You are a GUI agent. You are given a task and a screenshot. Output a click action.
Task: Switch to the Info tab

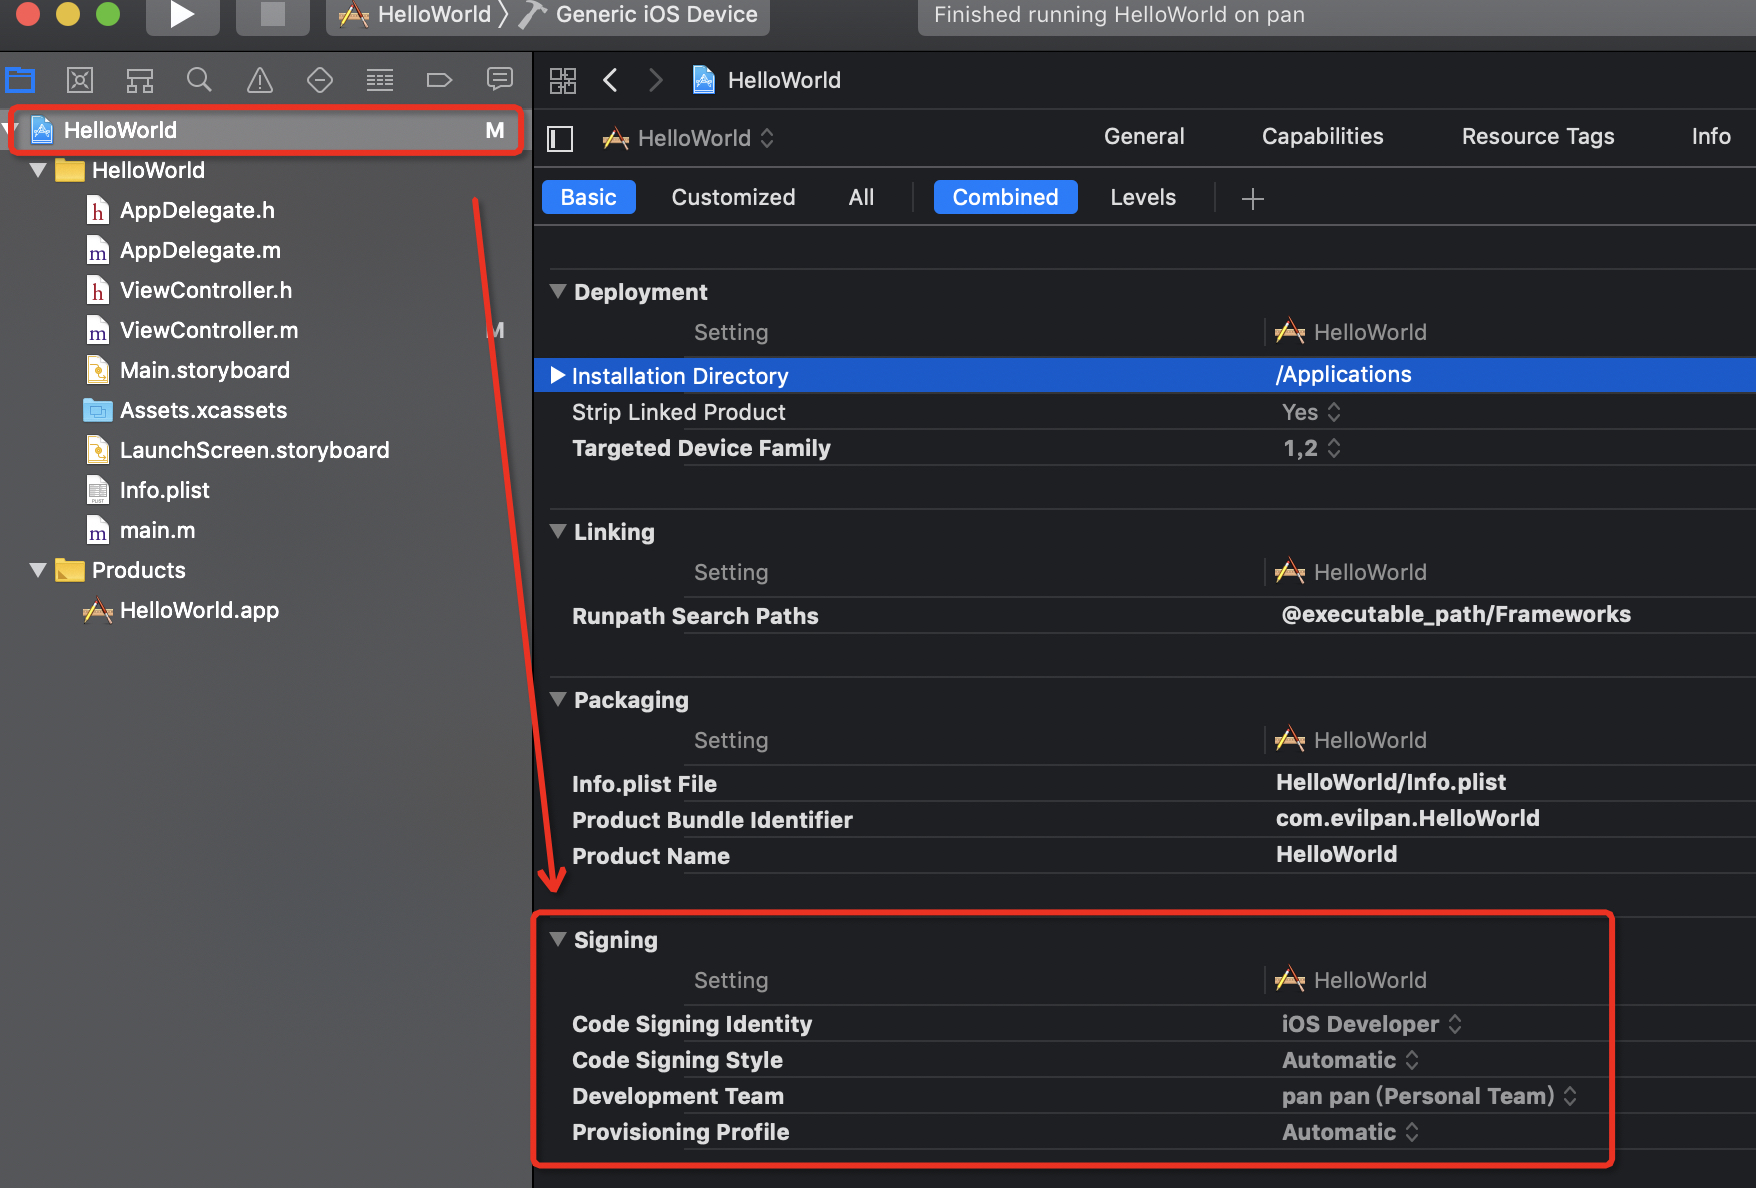1711,137
